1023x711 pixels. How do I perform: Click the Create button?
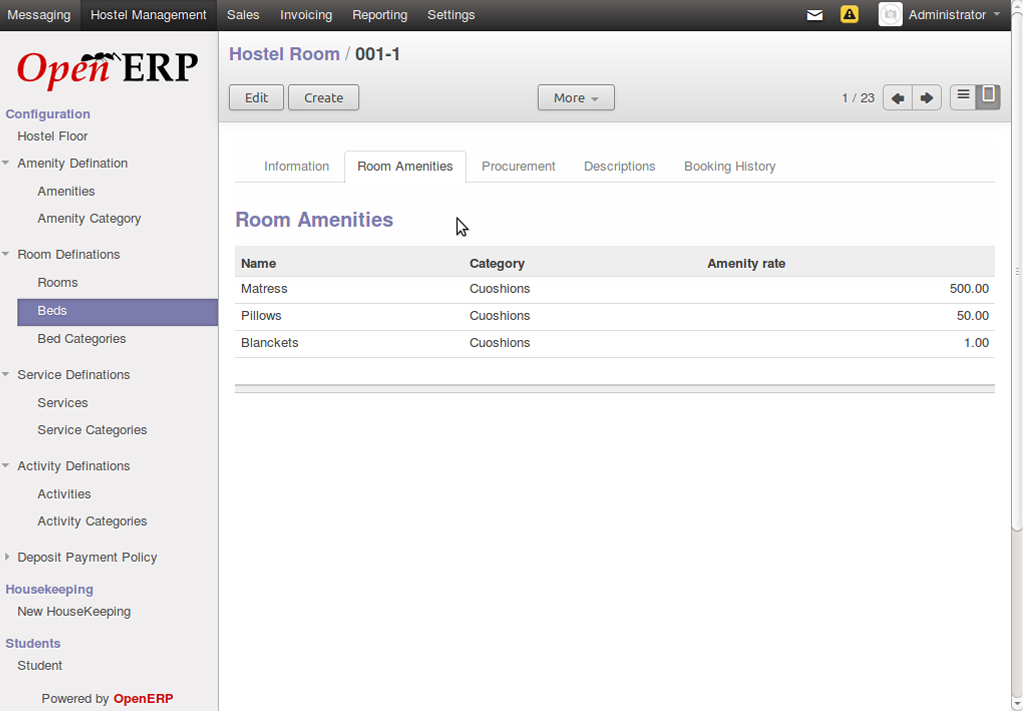pos(324,98)
